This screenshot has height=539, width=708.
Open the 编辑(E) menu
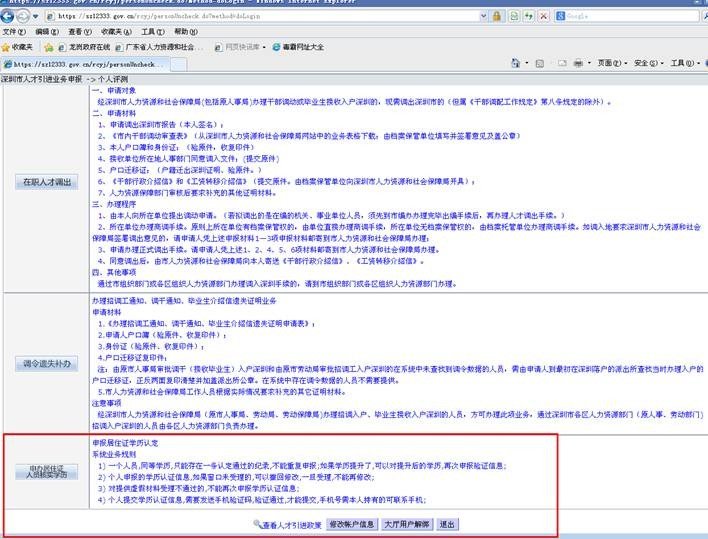[x=47, y=32]
